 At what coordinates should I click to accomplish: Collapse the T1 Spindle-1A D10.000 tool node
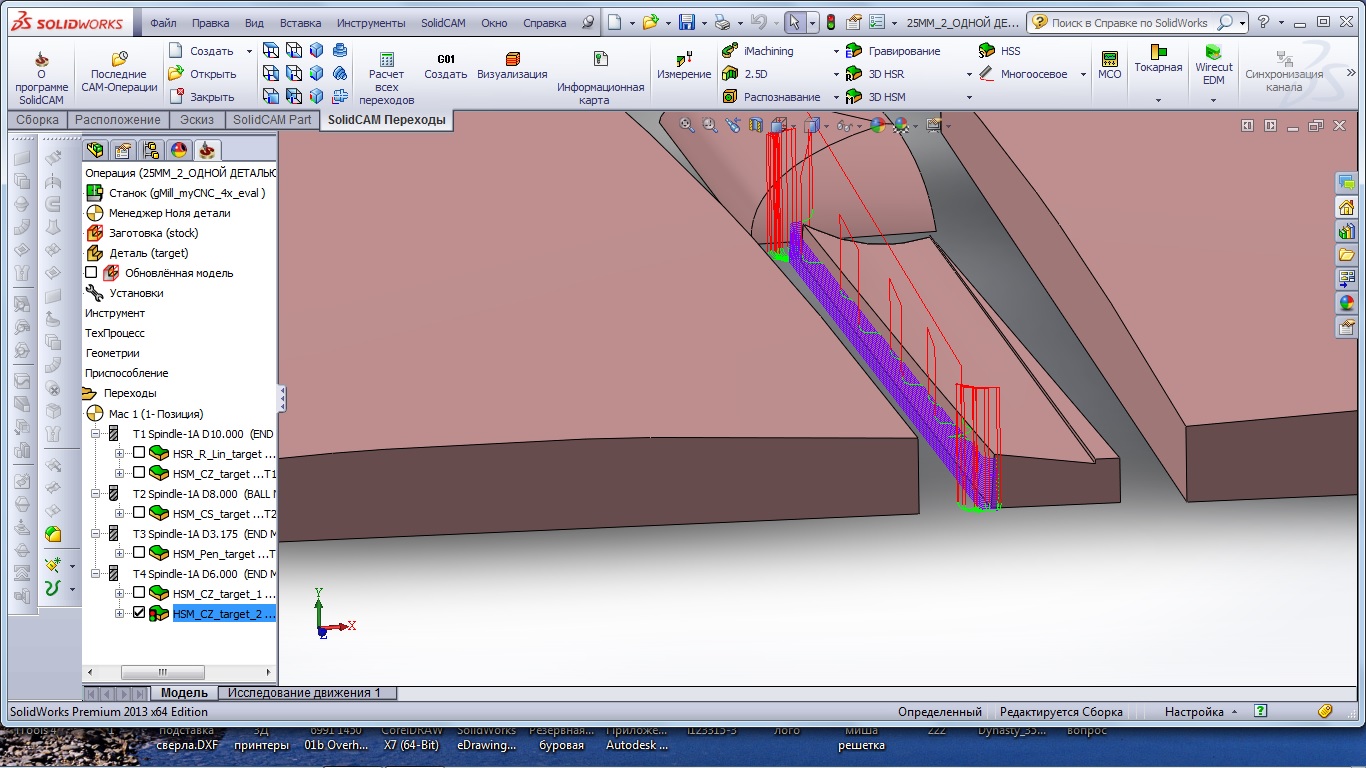(96, 434)
